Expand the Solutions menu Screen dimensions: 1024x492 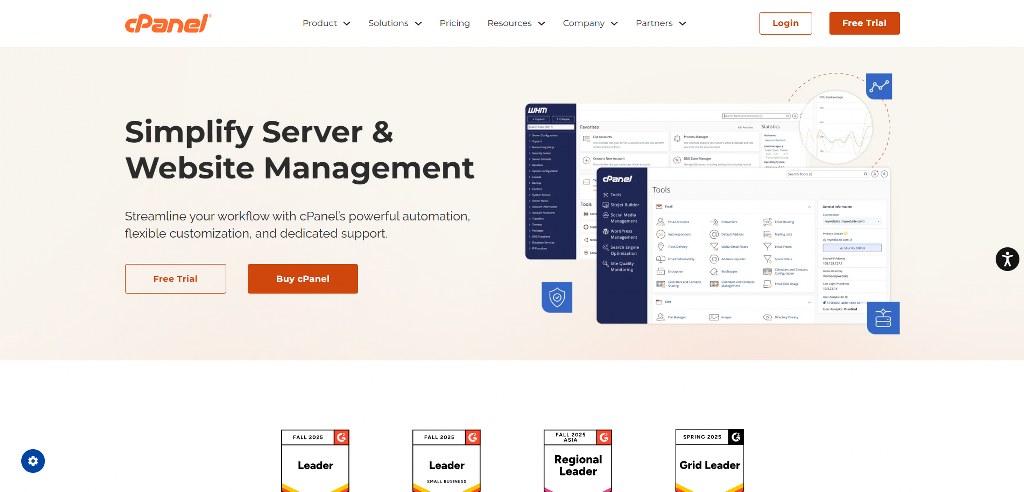(395, 23)
